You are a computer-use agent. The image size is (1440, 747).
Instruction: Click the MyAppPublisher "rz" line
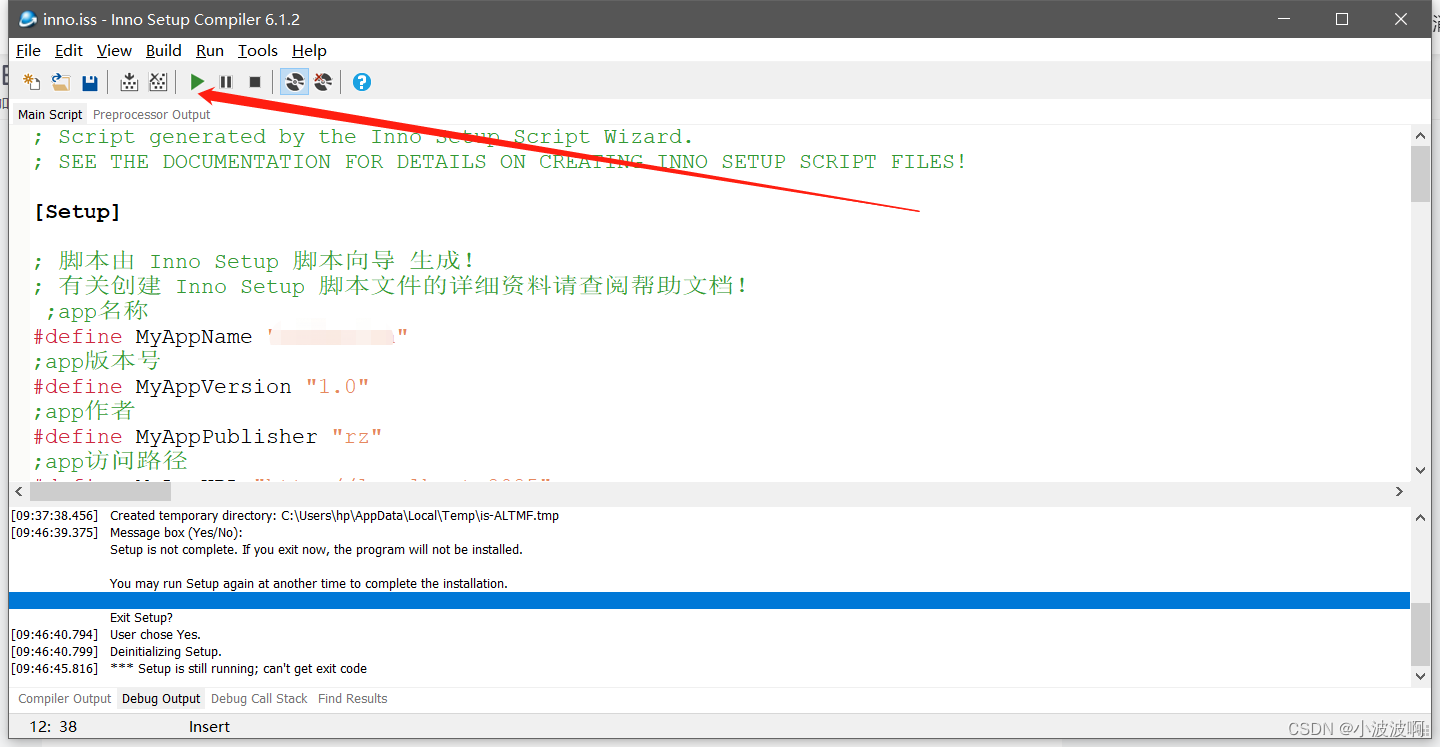point(207,436)
